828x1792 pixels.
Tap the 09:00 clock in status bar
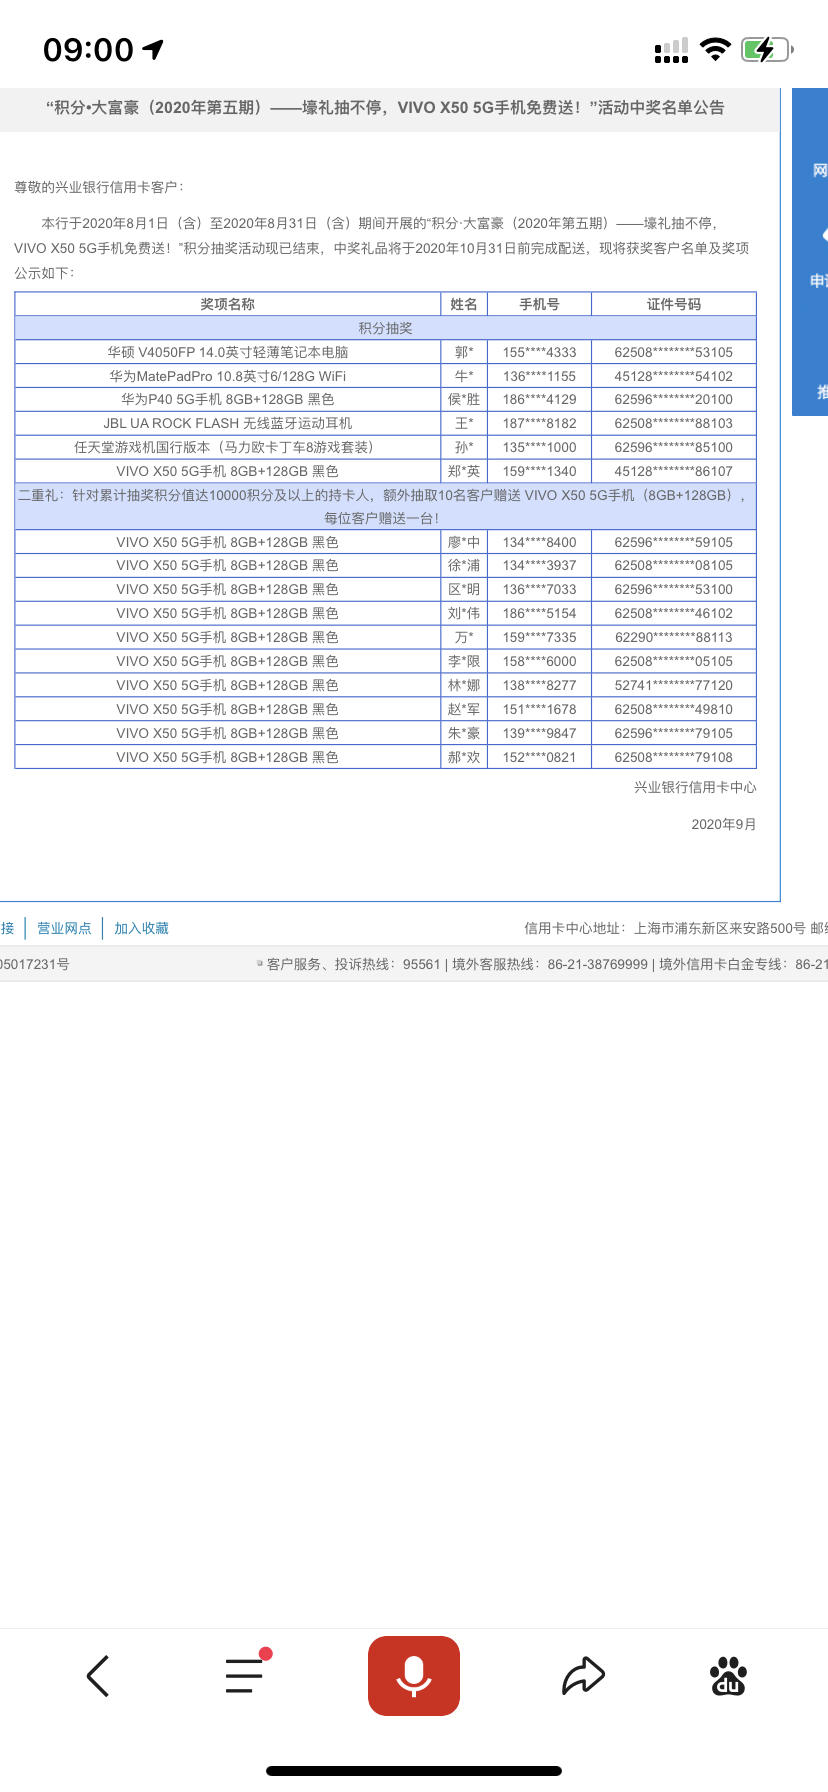tap(88, 49)
